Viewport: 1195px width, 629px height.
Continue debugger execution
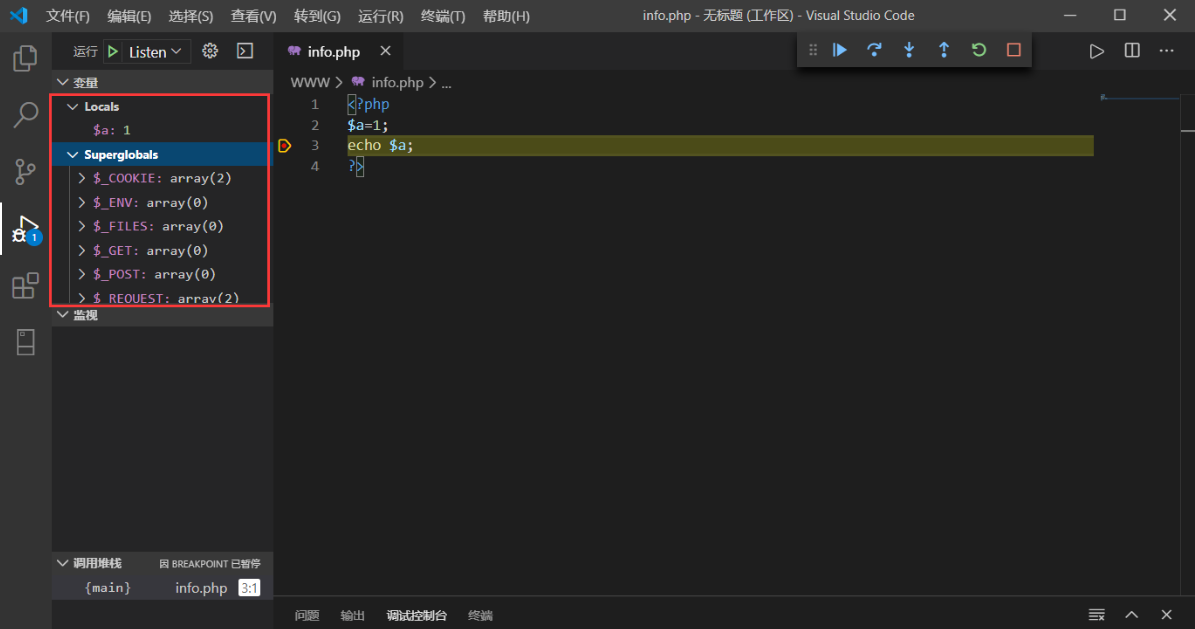point(839,49)
